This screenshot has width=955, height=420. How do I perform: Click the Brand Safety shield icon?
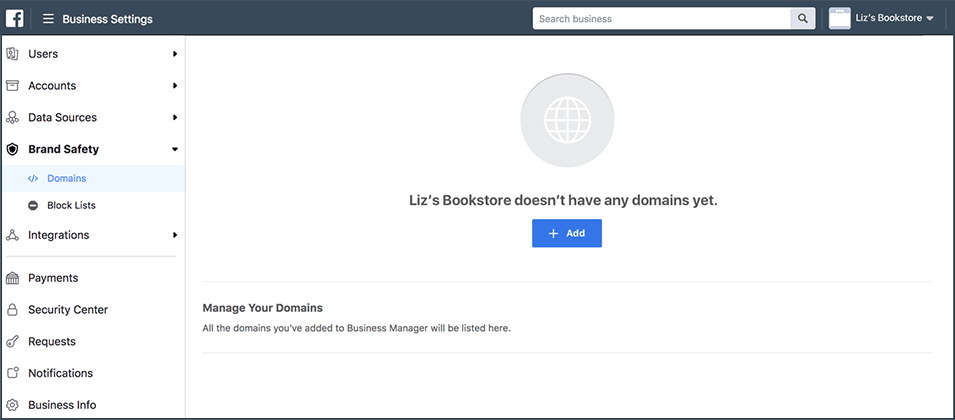12,149
